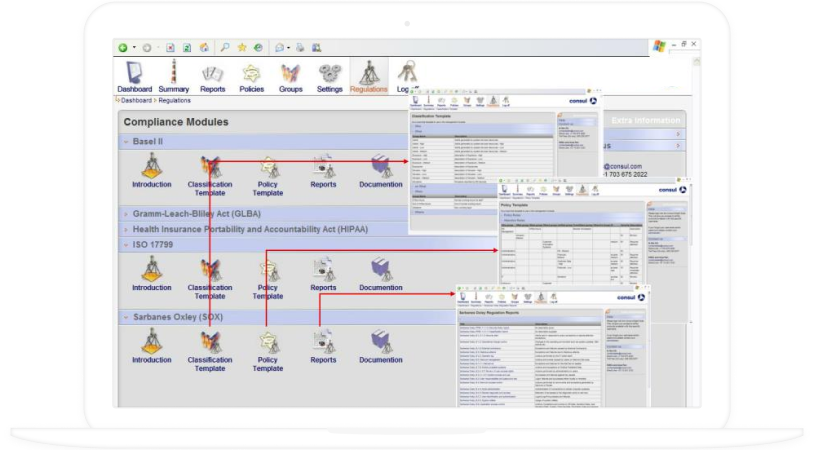This screenshot has width=814, height=450.
Task: Switch to the Reports toolbar tab
Action: 212,75
